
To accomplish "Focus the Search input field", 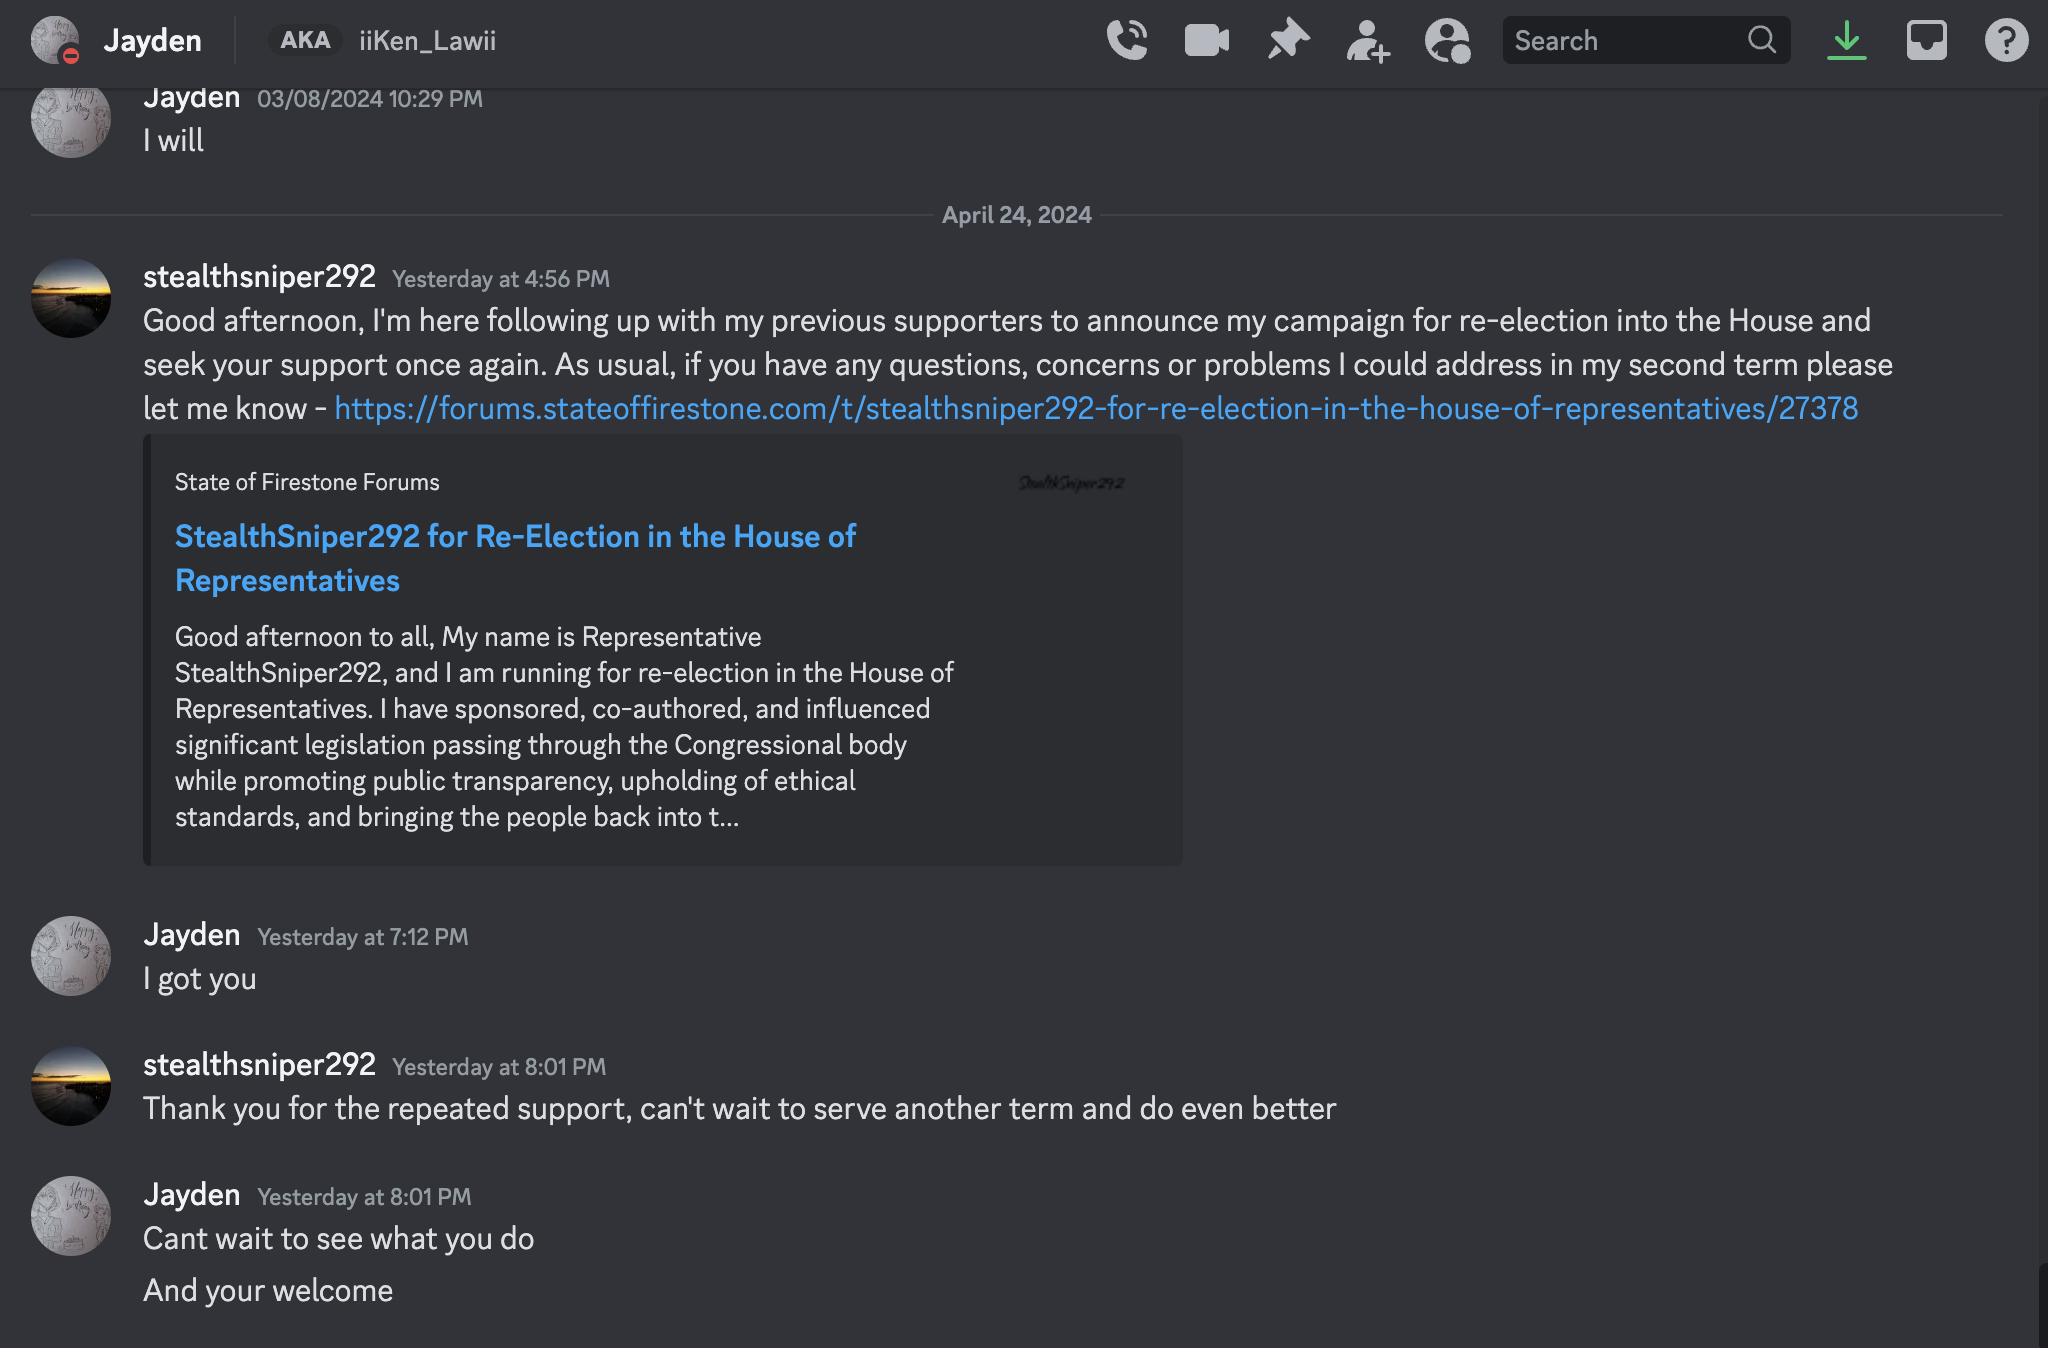I will coord(1646,40).
